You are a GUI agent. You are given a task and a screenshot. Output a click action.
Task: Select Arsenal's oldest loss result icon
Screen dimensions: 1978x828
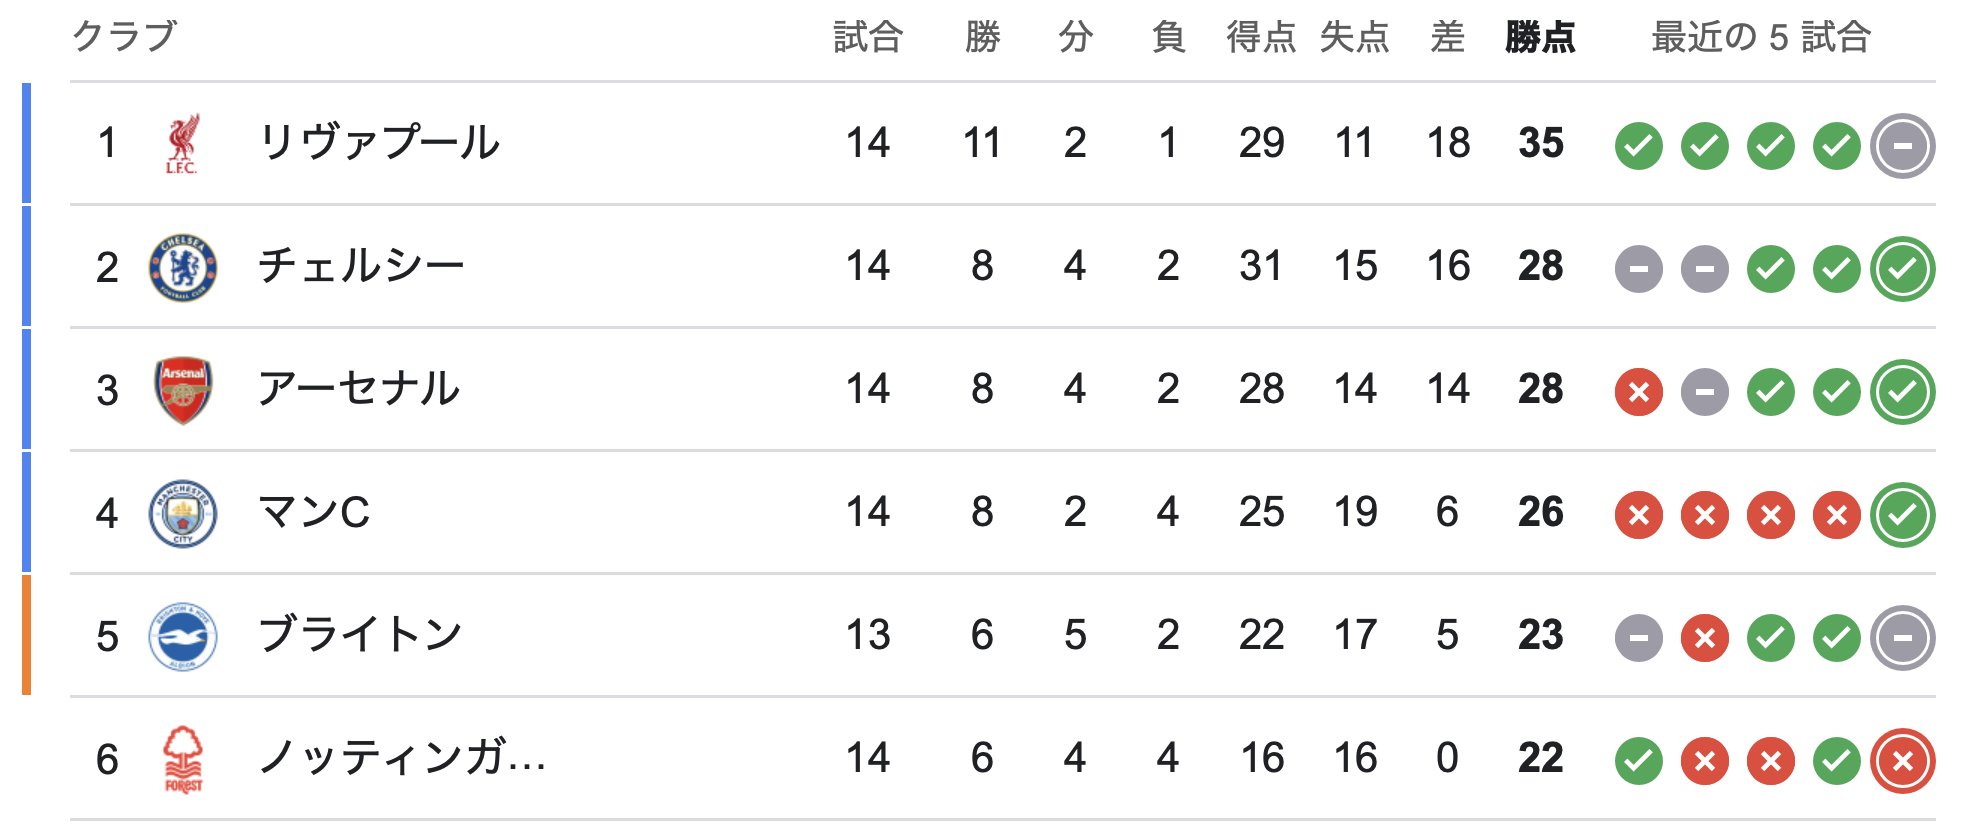pyautogui.click(x=1639, y=392)
